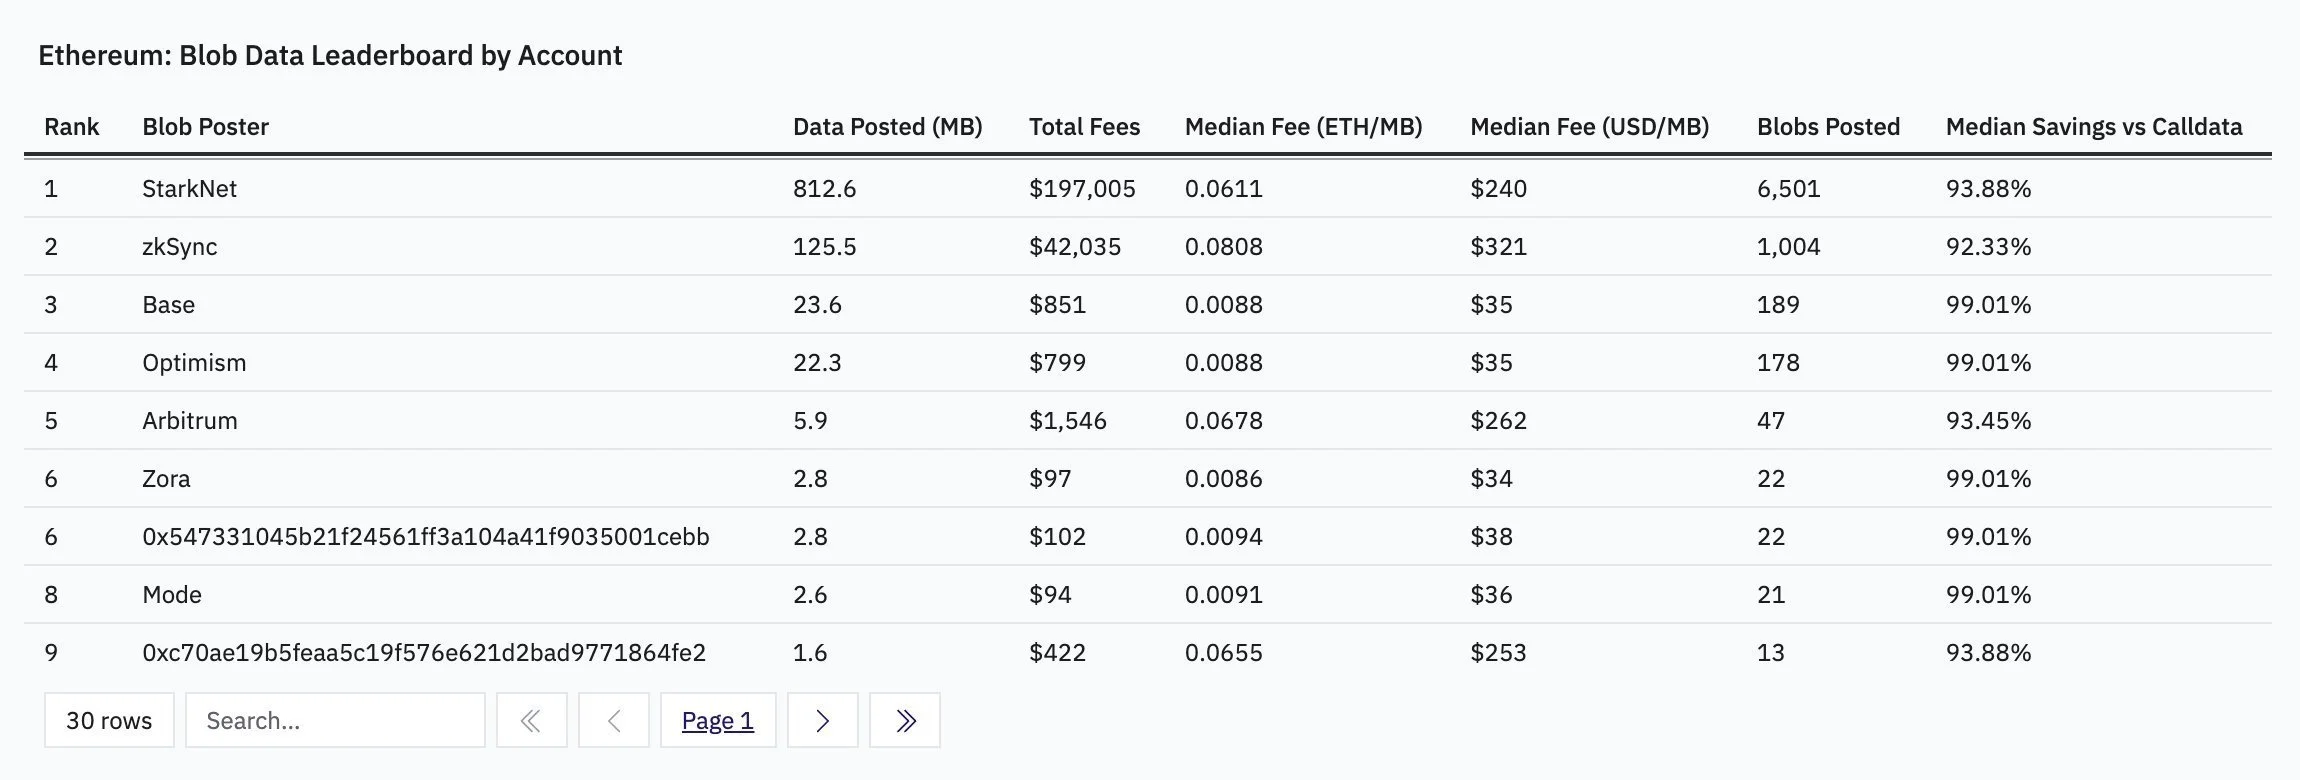Sort by Rank column header
The height and width of the screenshot is (780, 2300).
click(72, 127)
